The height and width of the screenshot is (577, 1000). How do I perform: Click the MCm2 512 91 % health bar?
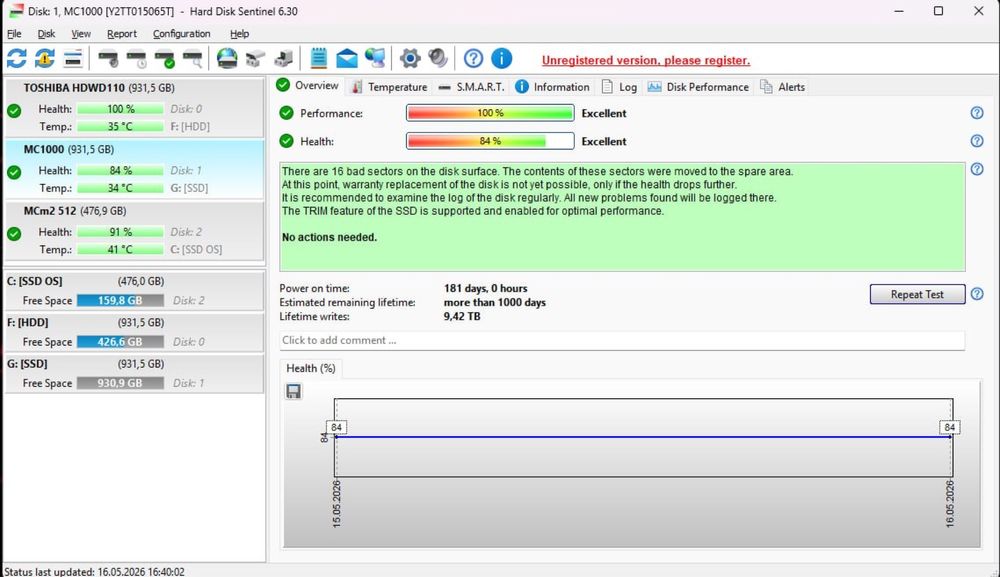120,232
